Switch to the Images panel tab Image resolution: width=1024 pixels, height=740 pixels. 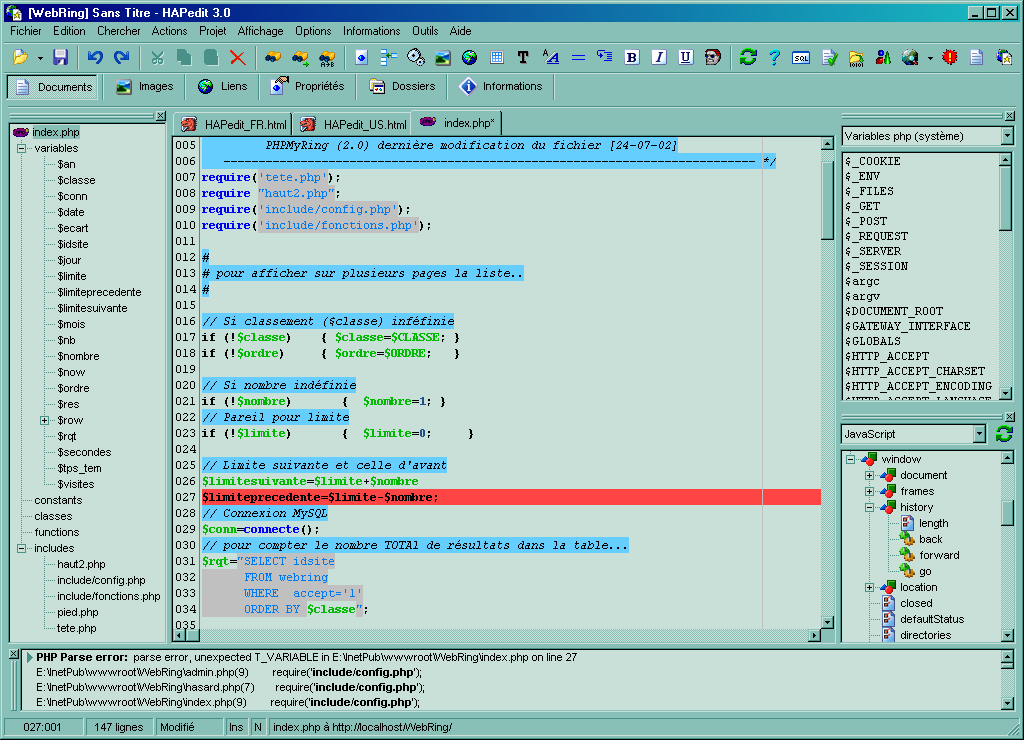click(x=144, y=86)
